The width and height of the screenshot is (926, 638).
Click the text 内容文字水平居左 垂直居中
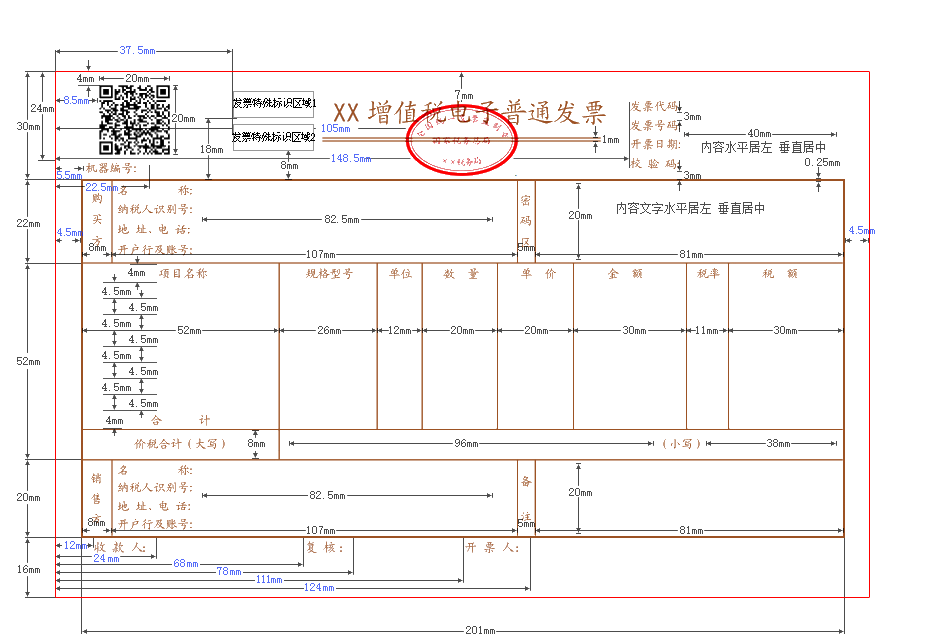[x=690, y=208]
